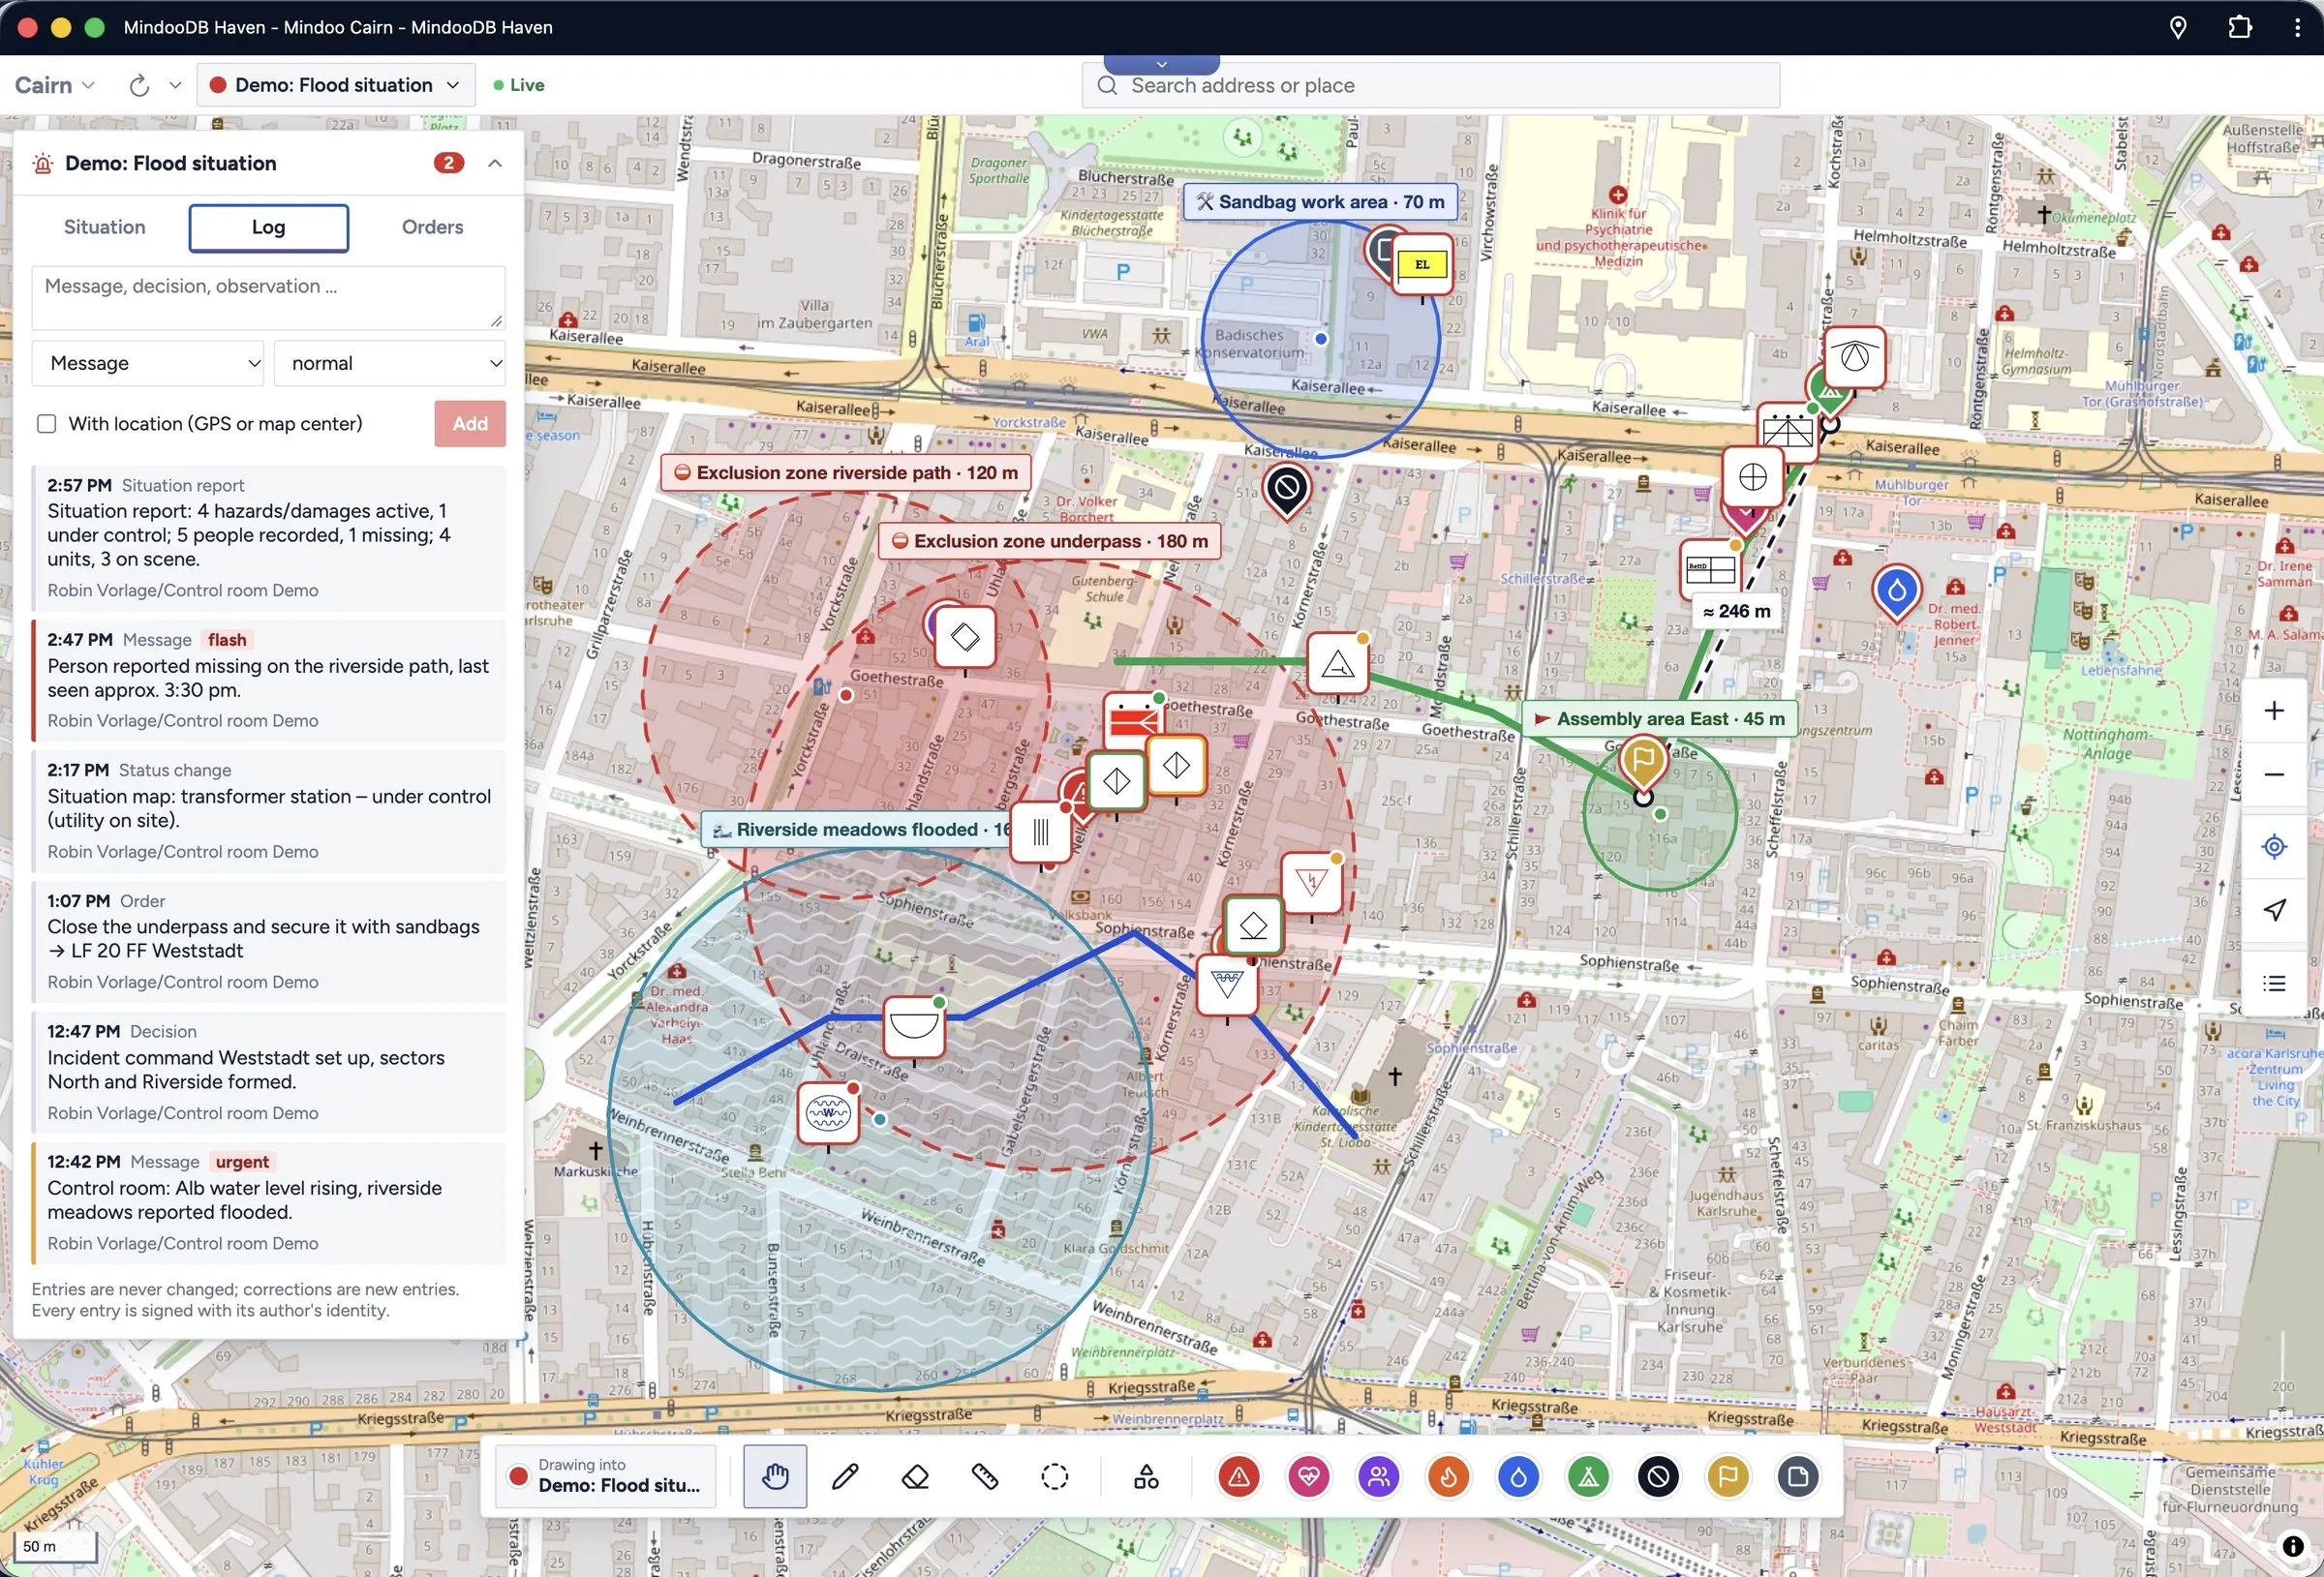Zoom out of the map
This screenshot has width=2324, height=1577.
point(2274,774)
